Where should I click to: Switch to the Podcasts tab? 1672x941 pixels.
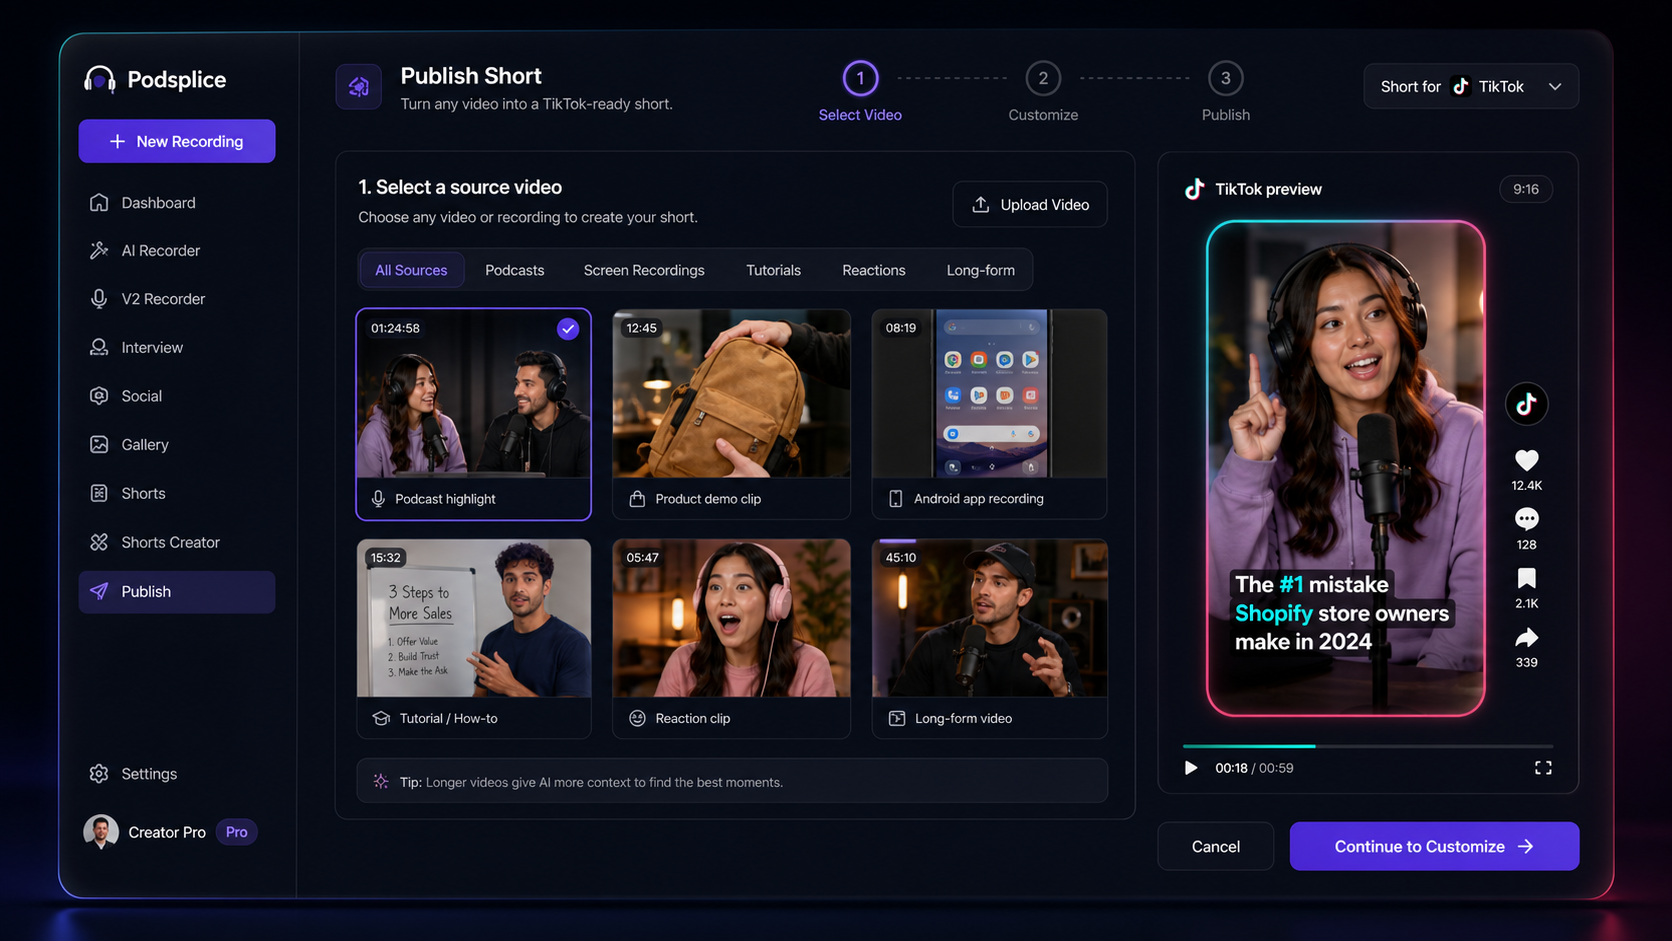click(x=515, y=270)
